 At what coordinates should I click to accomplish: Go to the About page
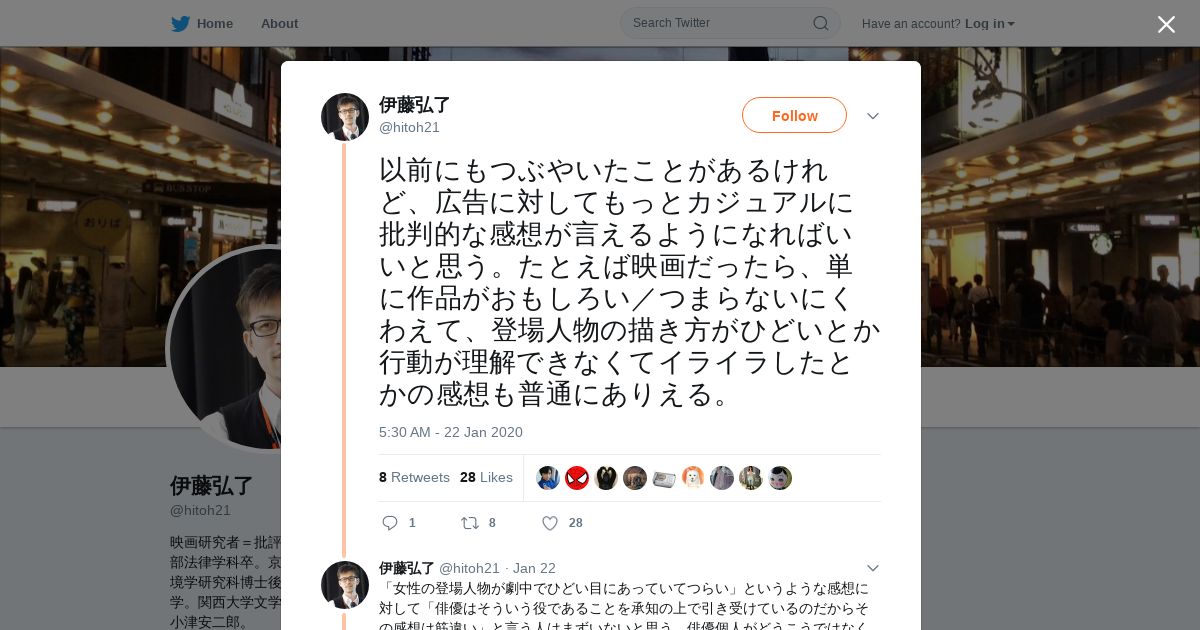[279, 24]
